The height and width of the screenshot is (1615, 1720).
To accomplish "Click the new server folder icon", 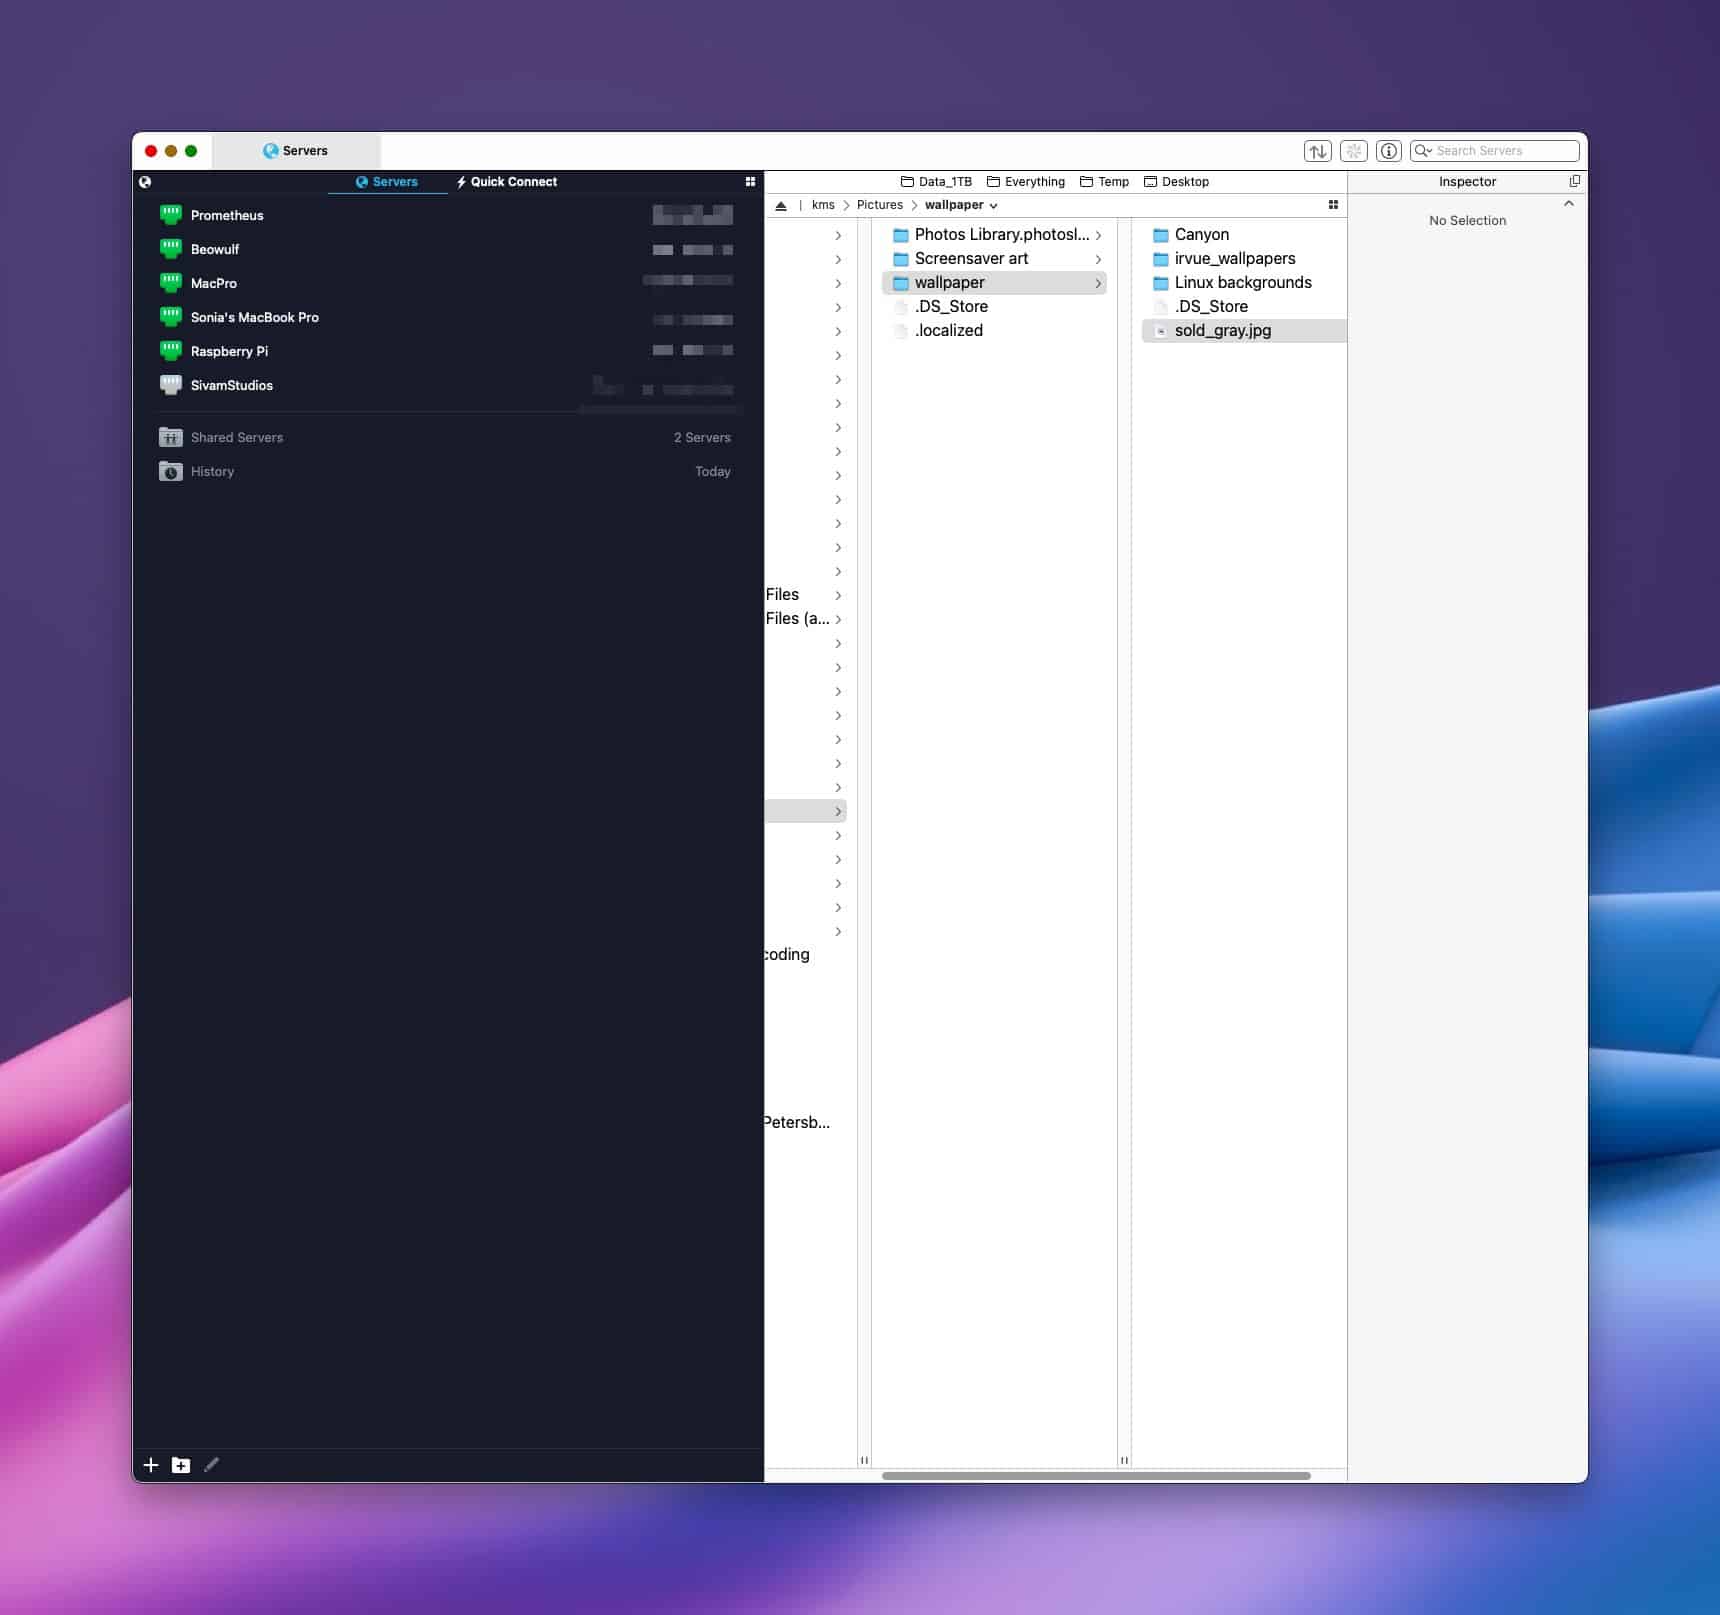I will point(181,1465).
